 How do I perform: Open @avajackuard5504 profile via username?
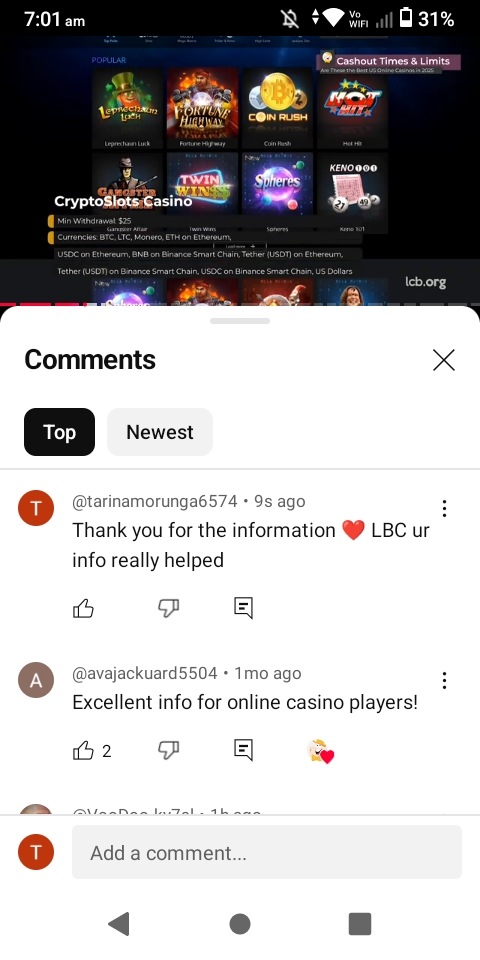[x=144, y=673]
